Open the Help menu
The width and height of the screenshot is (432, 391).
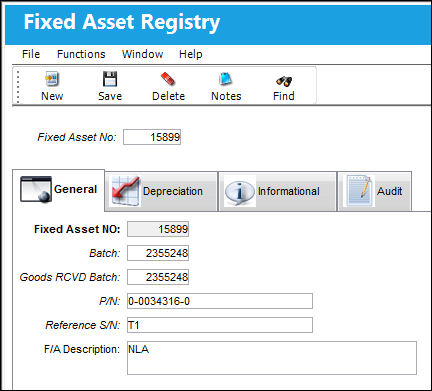coord(191,54)
